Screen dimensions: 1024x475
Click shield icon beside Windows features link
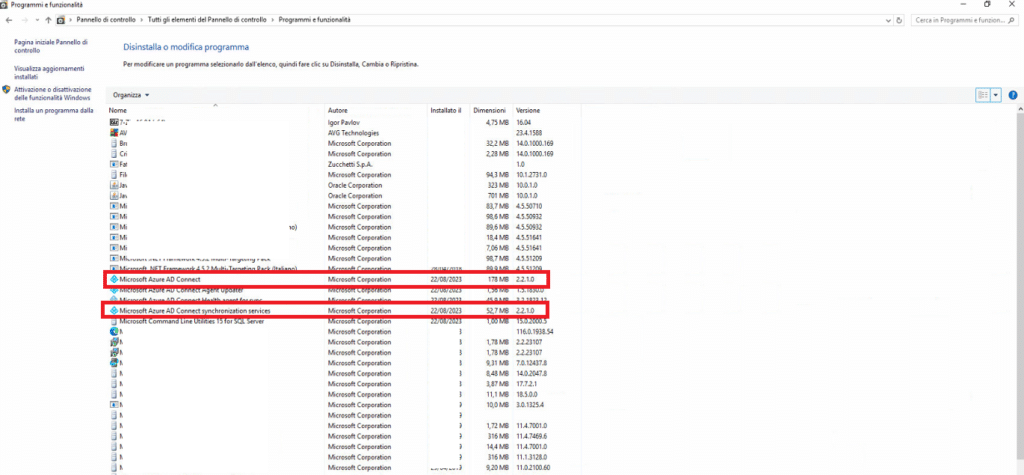click(x=6, y=90)
